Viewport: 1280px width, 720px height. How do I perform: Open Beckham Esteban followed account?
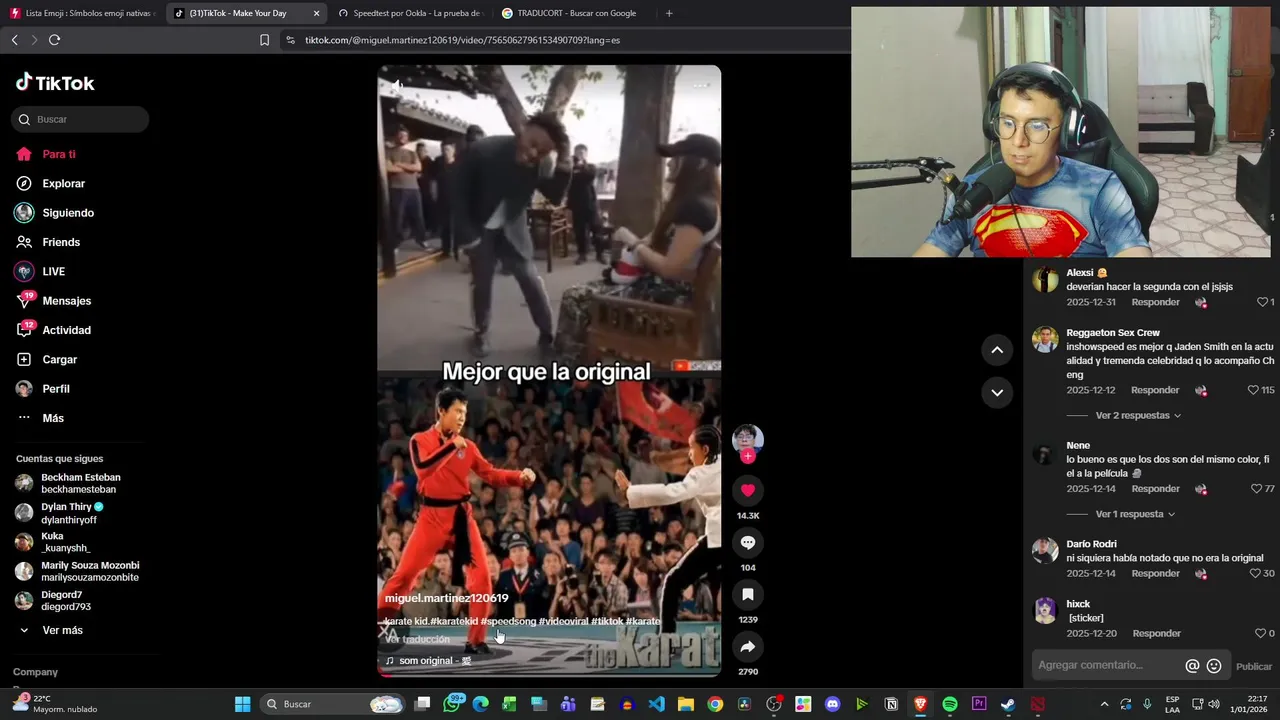78,483
